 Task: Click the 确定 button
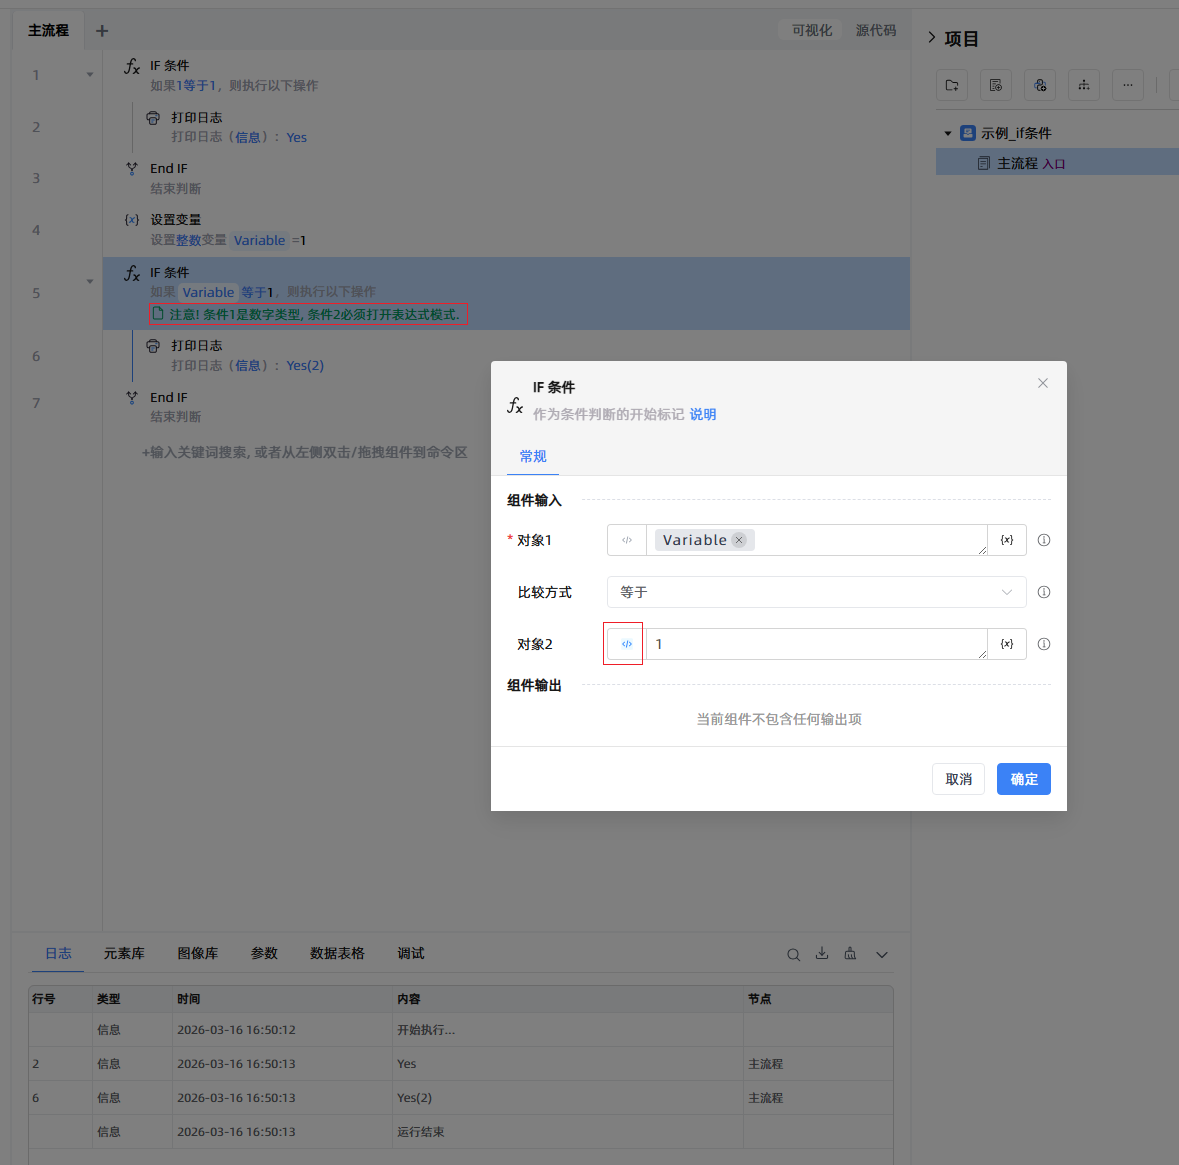pos(1023,779)
